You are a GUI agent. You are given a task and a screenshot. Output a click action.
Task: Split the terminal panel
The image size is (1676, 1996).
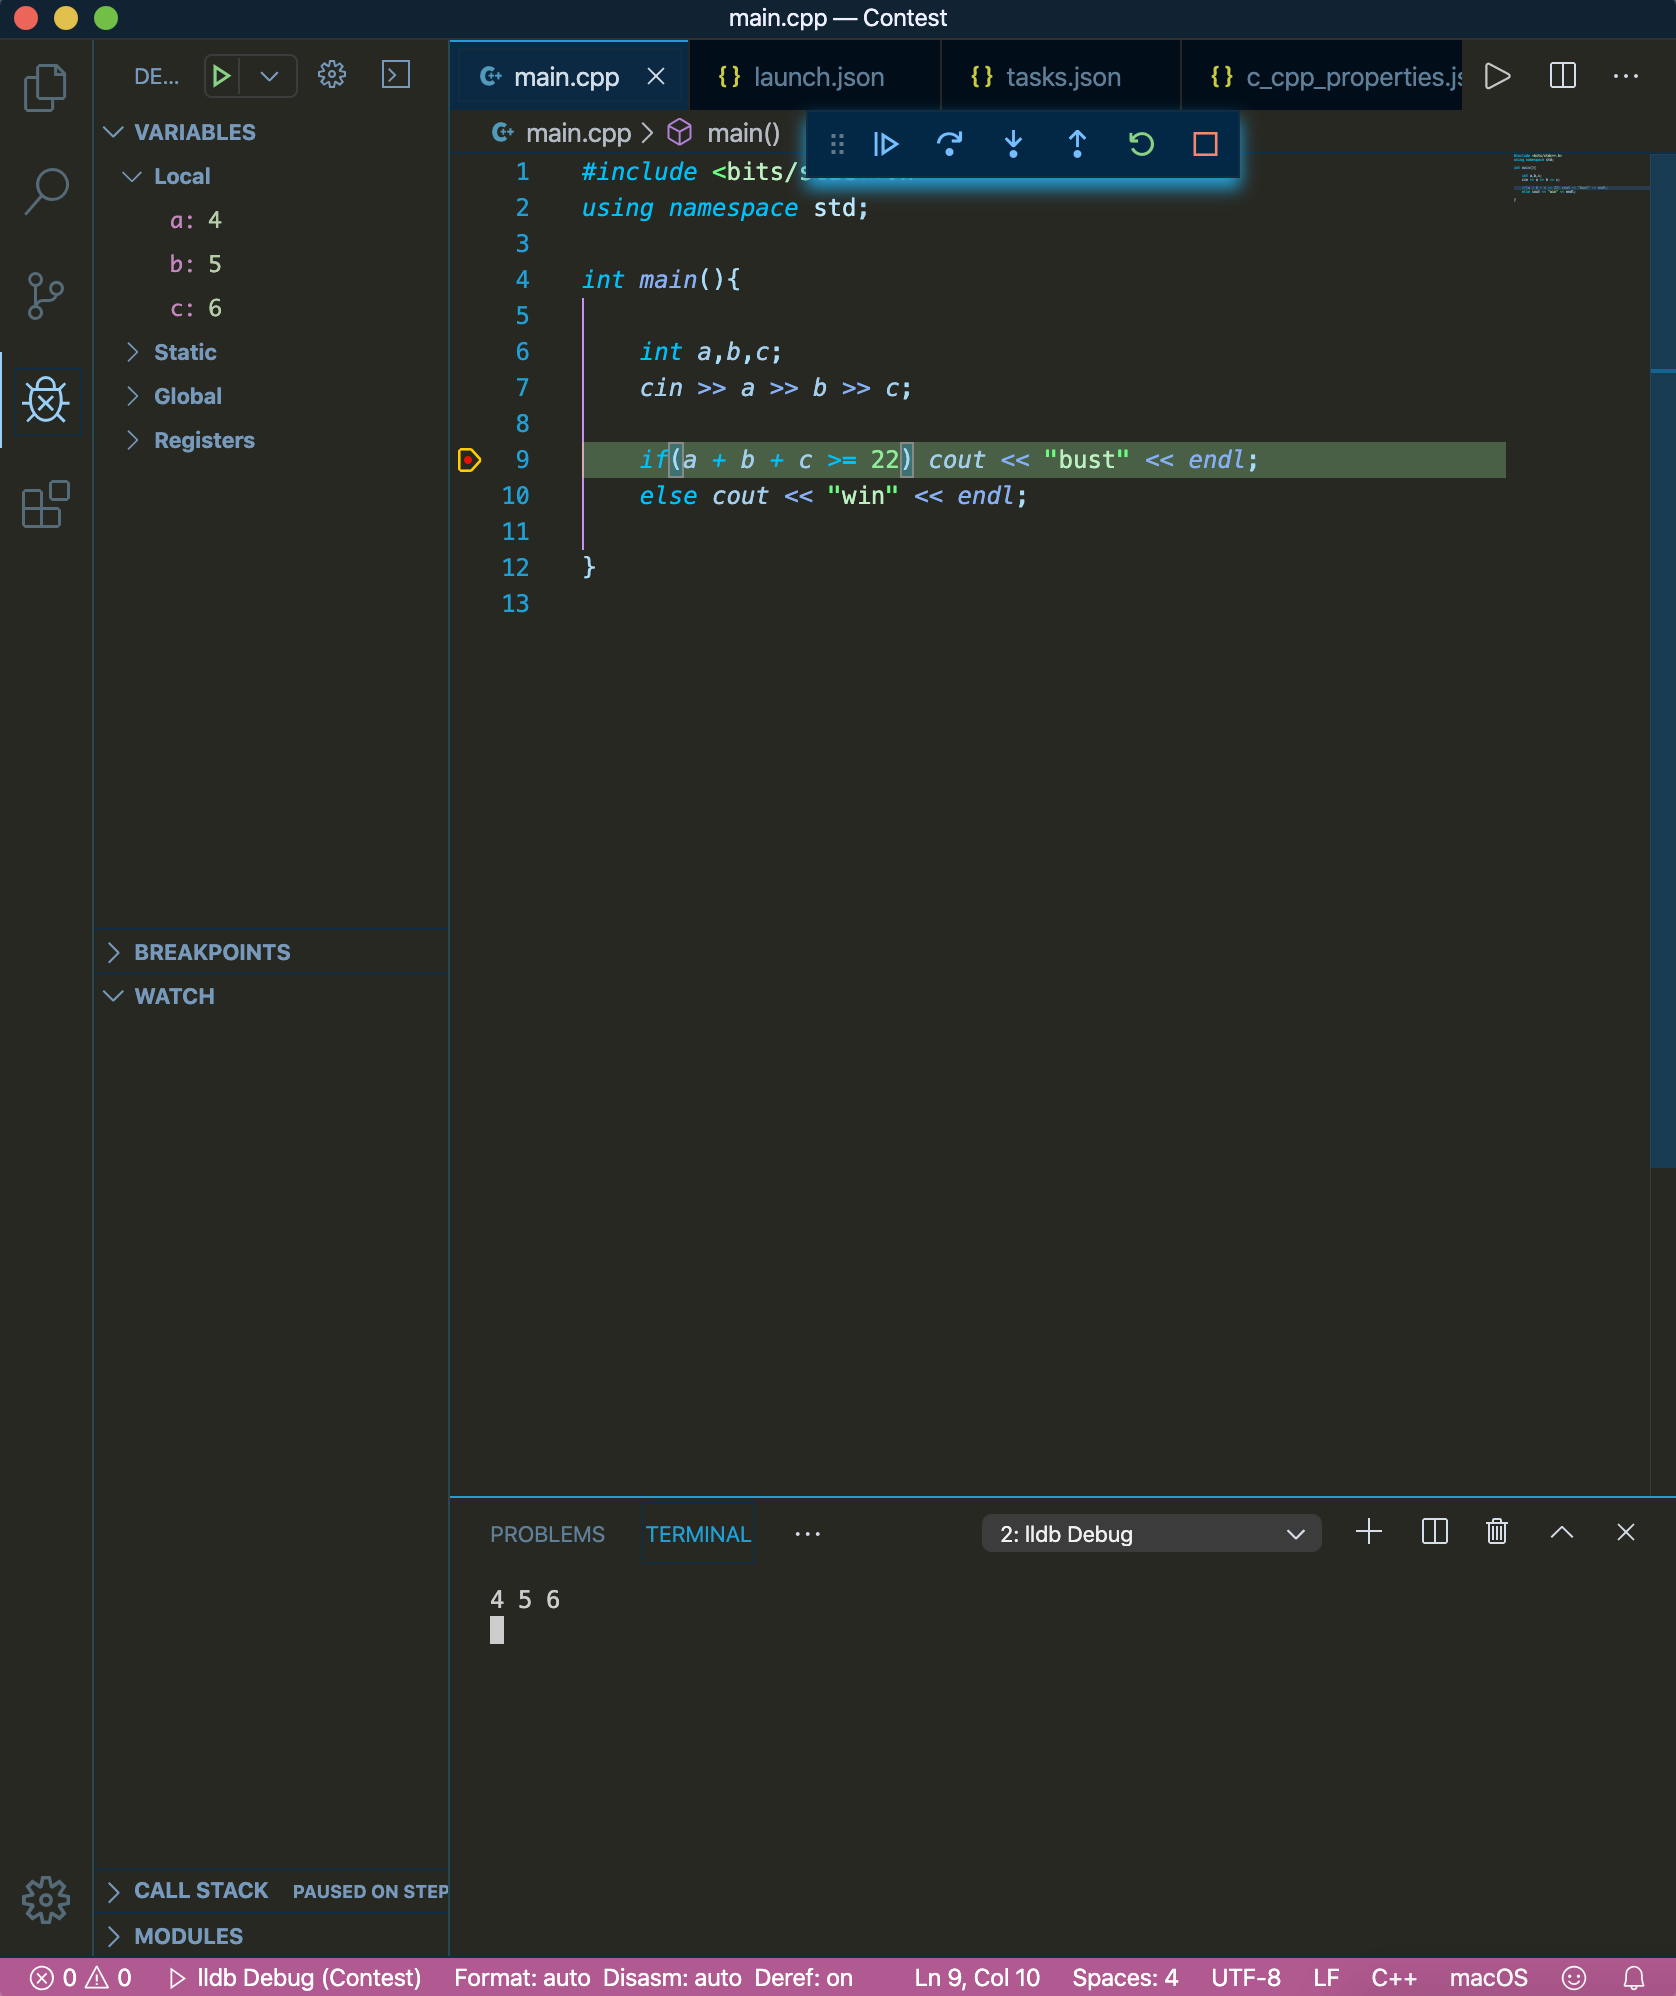(1434, 1532)
